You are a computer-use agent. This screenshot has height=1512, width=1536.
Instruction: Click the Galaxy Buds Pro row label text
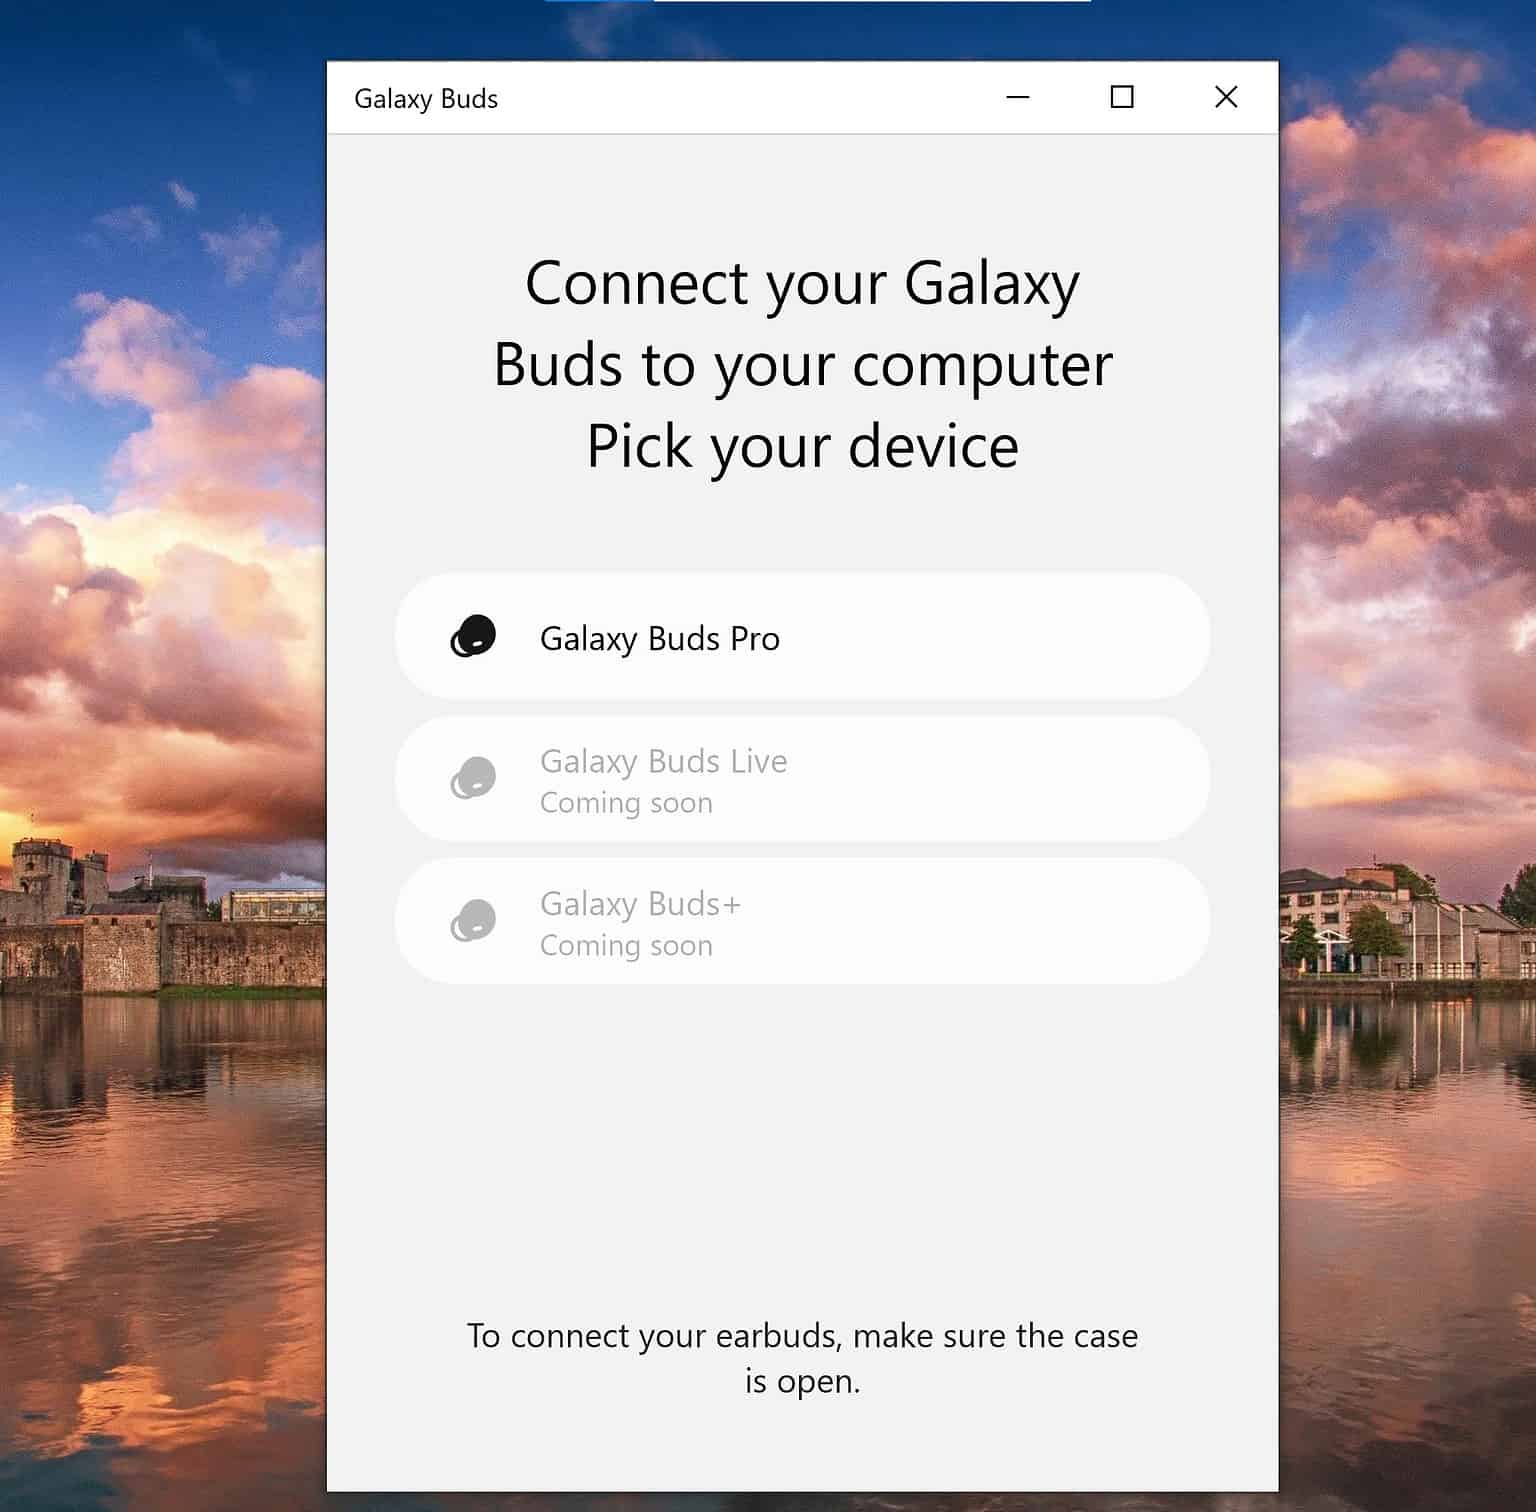pyautogui.click(x=661, y=638)
